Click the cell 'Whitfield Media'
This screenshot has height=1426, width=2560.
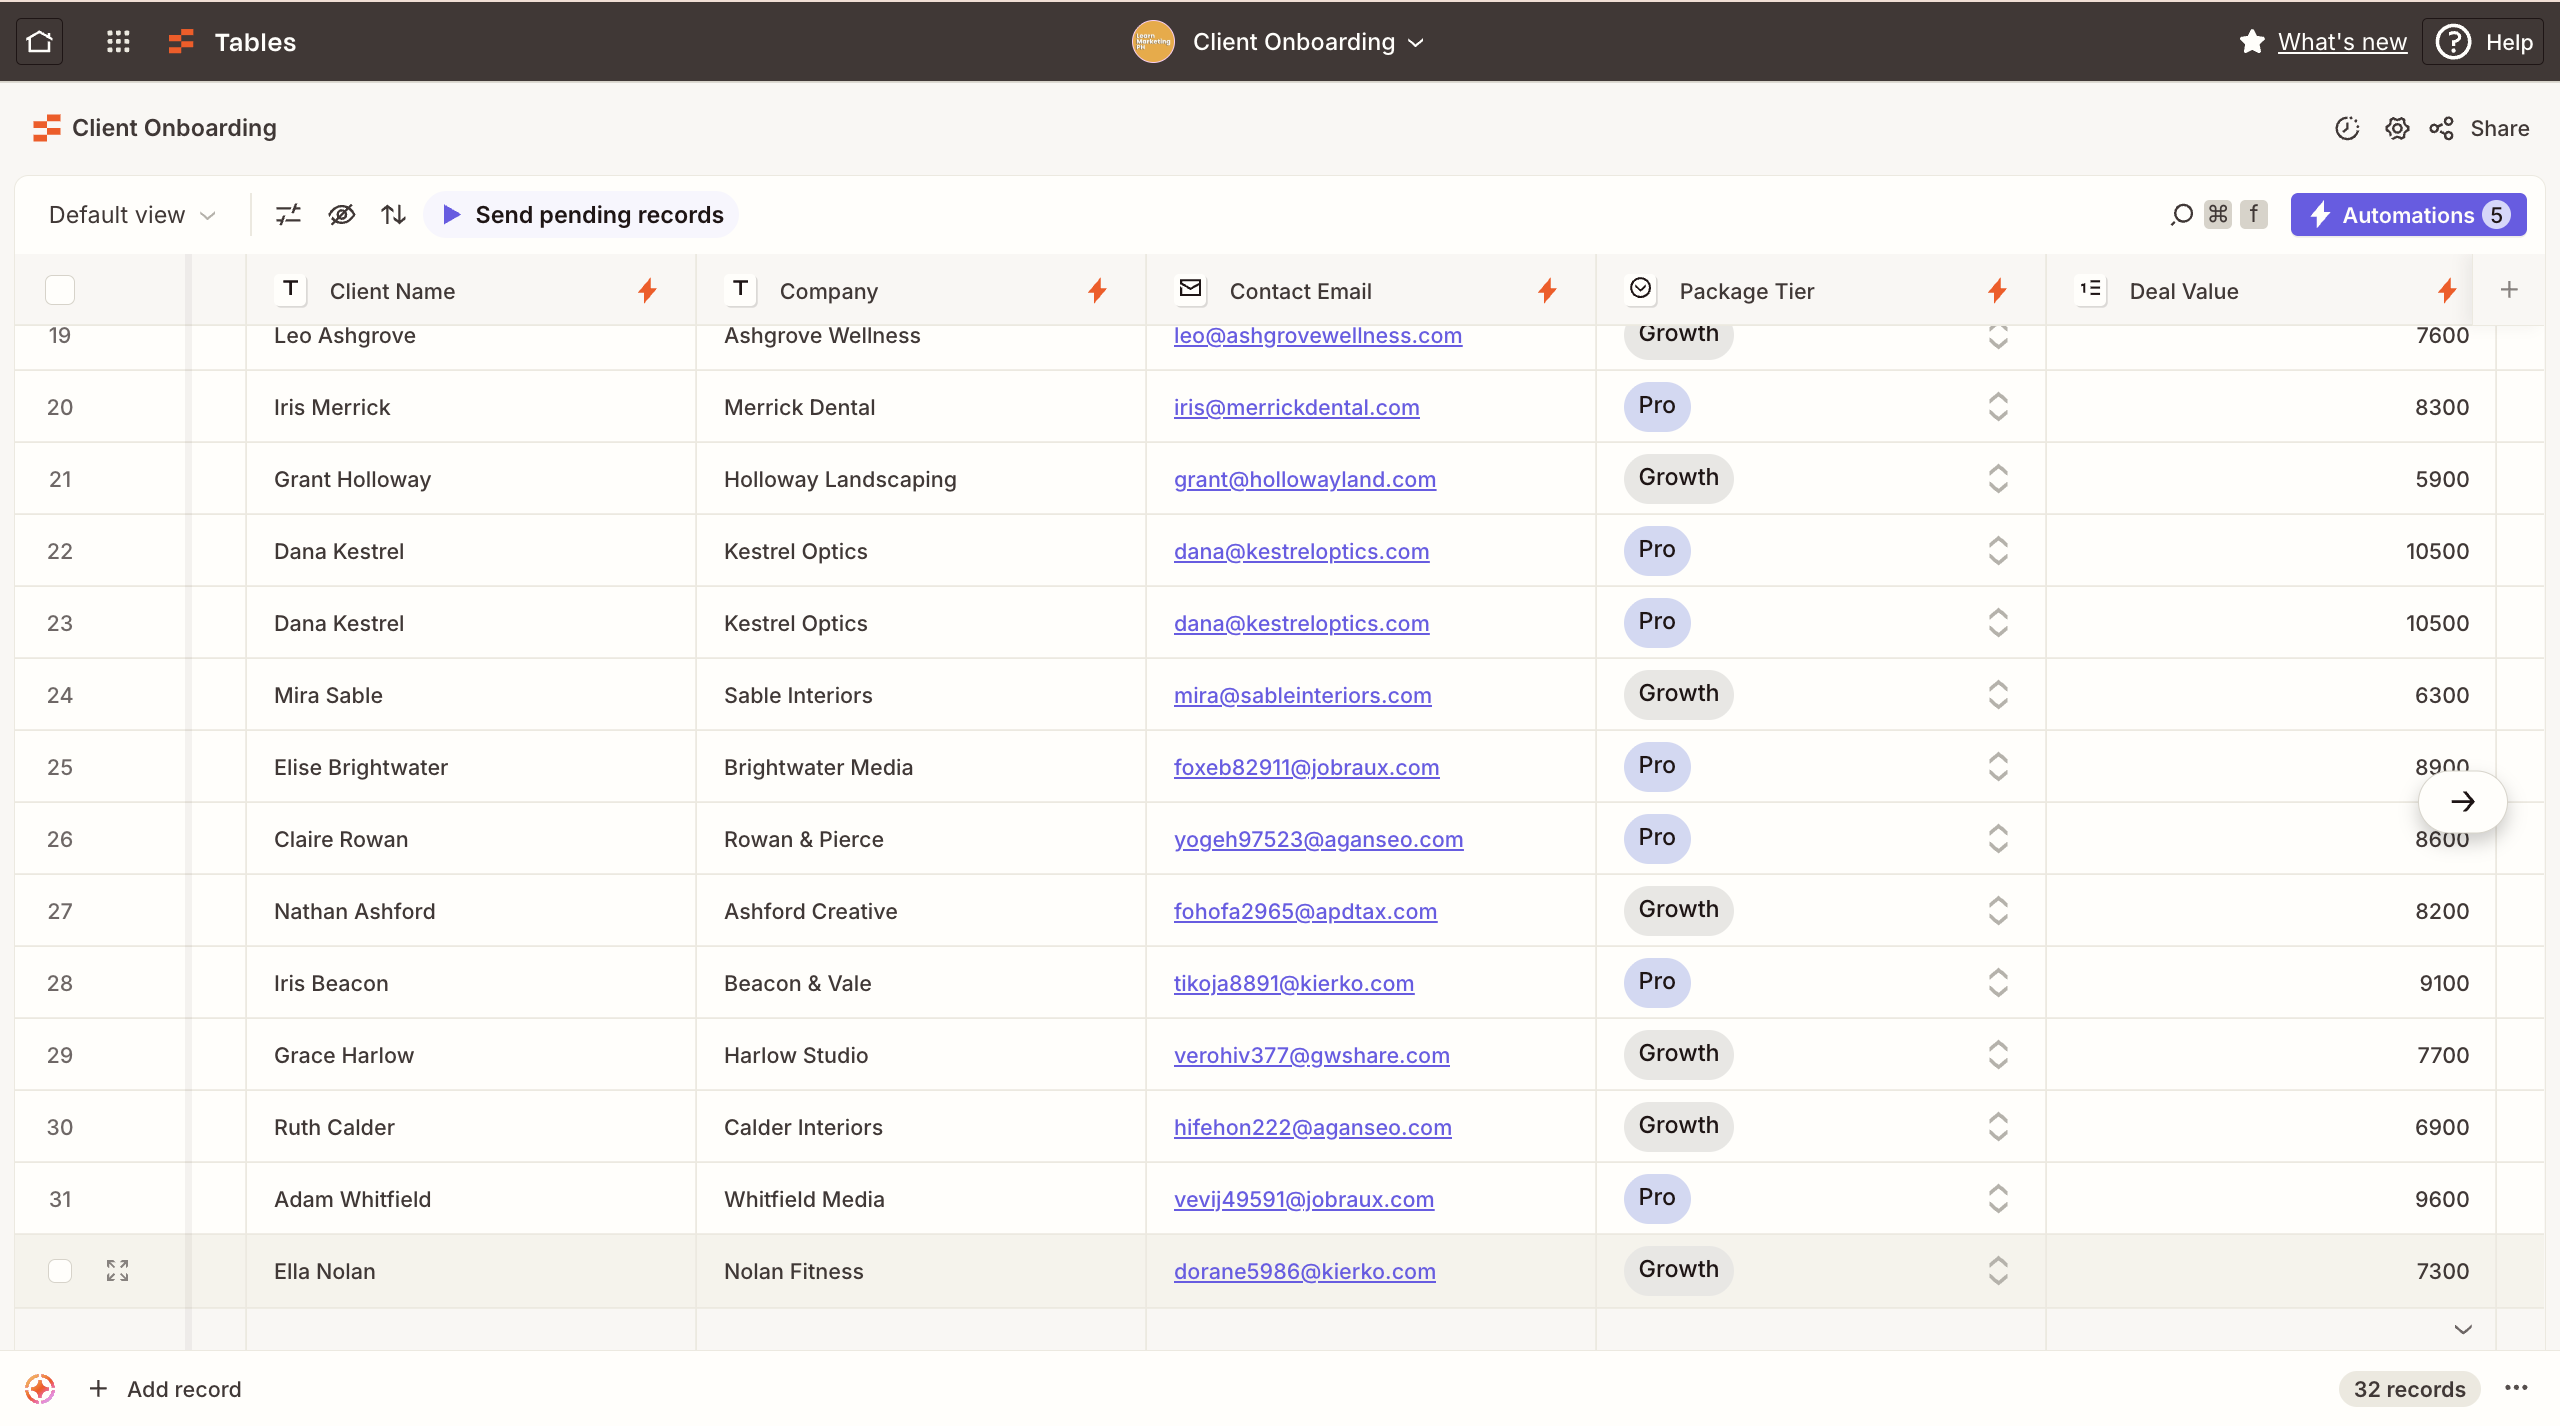tap(921, 1199)
